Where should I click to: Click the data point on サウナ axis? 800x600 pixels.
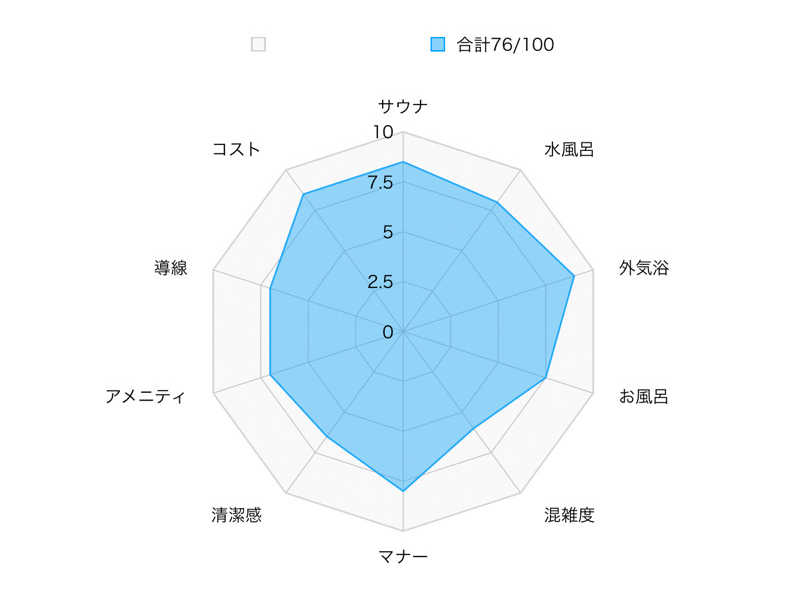point(403,162)
